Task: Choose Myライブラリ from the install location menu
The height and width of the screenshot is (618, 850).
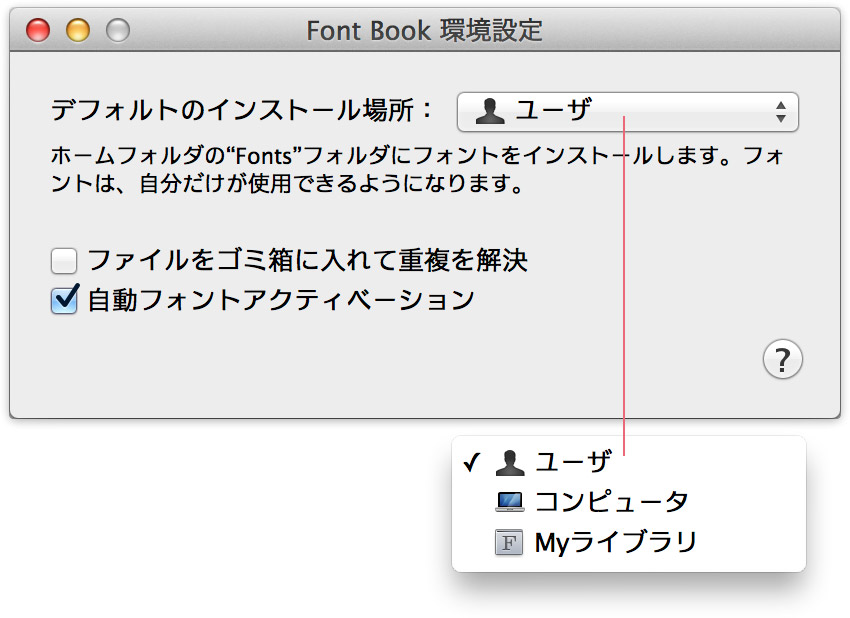Action: (629, 542)
